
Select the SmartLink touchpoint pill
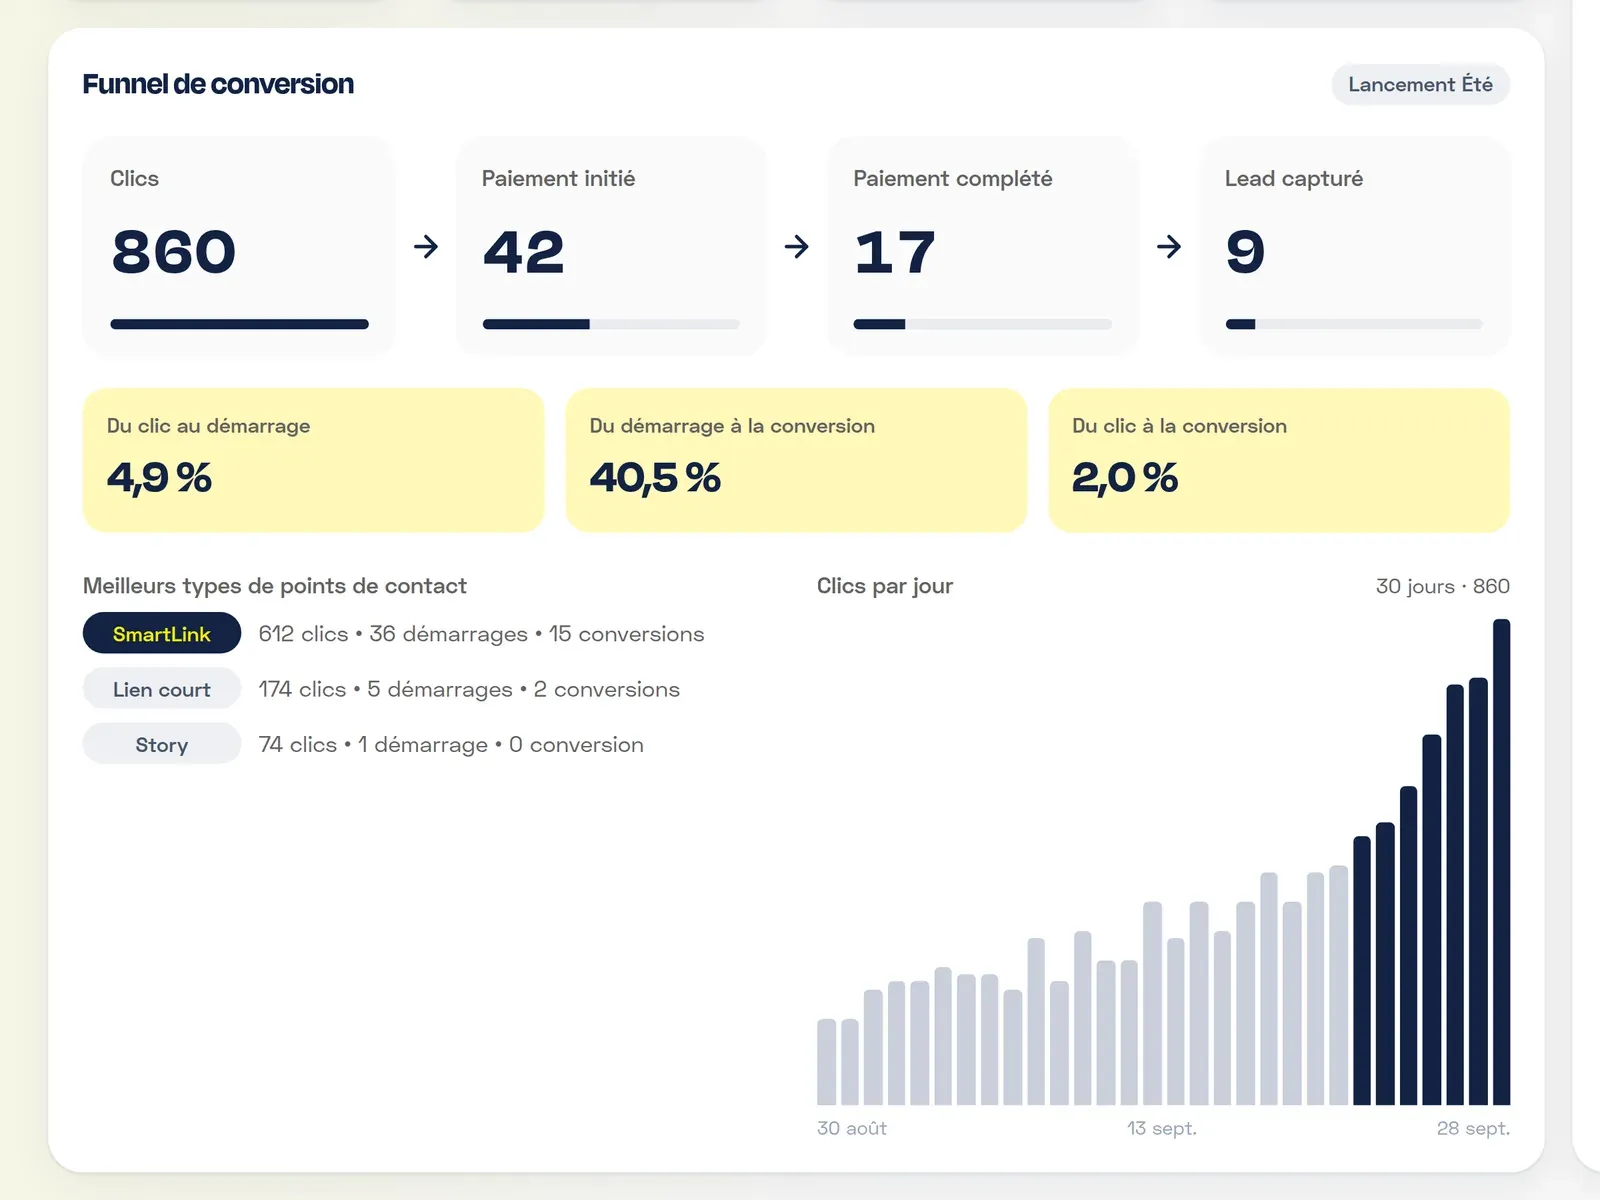coord(162,633)
